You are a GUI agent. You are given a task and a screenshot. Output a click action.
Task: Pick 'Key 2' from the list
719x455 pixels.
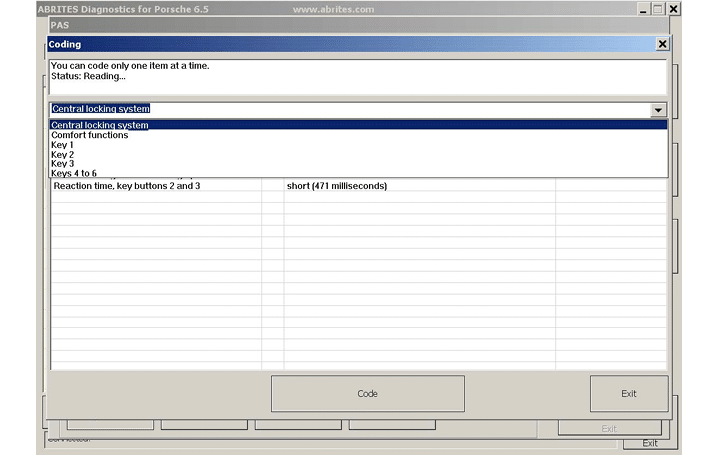(62, 155)
